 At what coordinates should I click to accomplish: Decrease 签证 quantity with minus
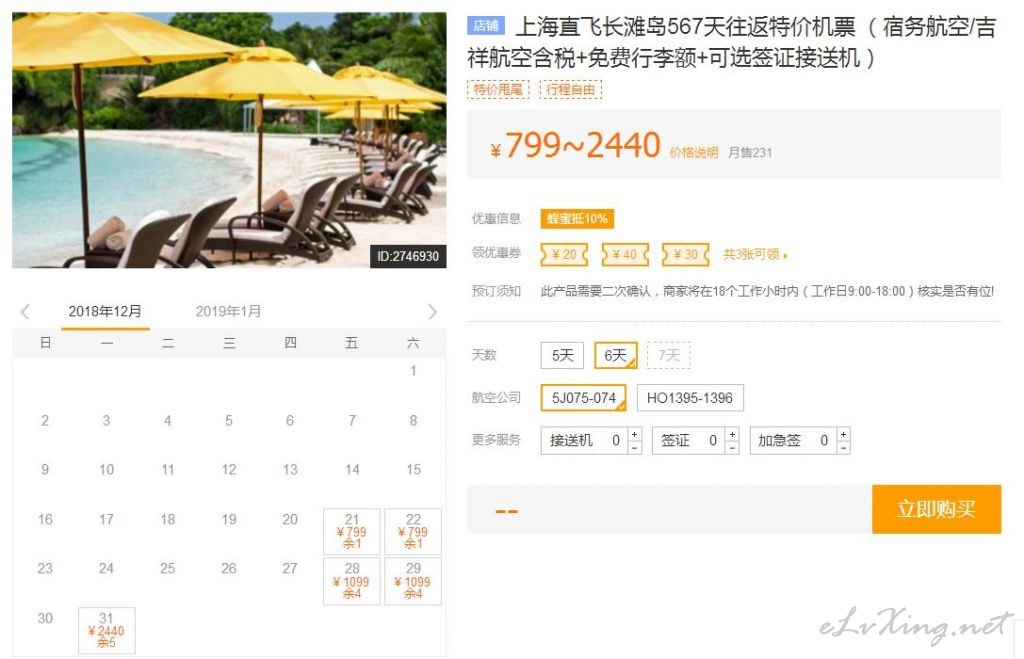732,448
